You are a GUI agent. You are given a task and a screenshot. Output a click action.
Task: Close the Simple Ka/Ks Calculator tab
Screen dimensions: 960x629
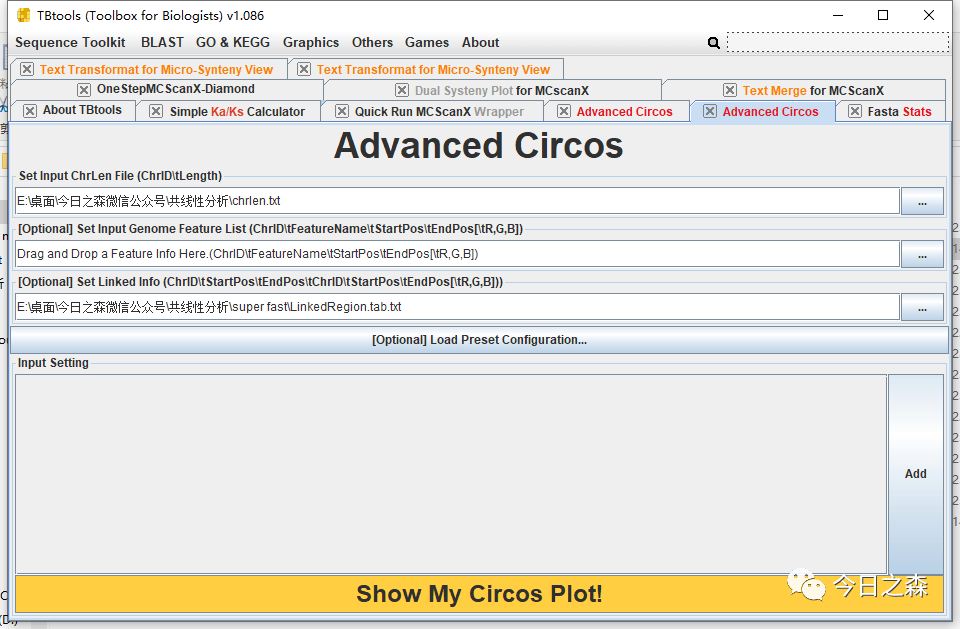coord(156,111)
